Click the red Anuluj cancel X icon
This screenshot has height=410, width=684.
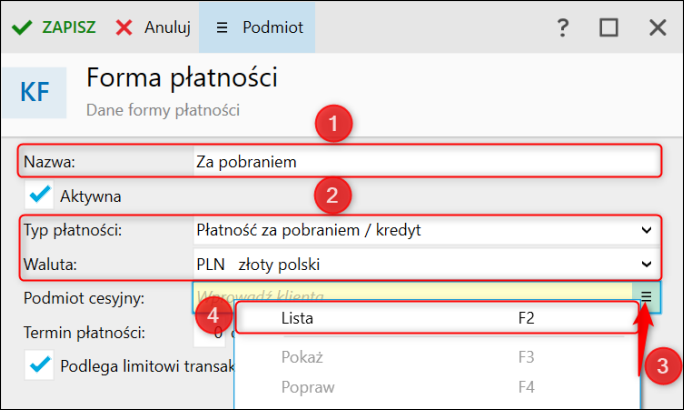[125, 27]
